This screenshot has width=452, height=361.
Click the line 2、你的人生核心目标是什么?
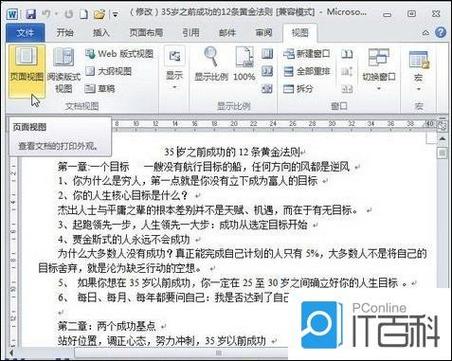coord(123,196)
